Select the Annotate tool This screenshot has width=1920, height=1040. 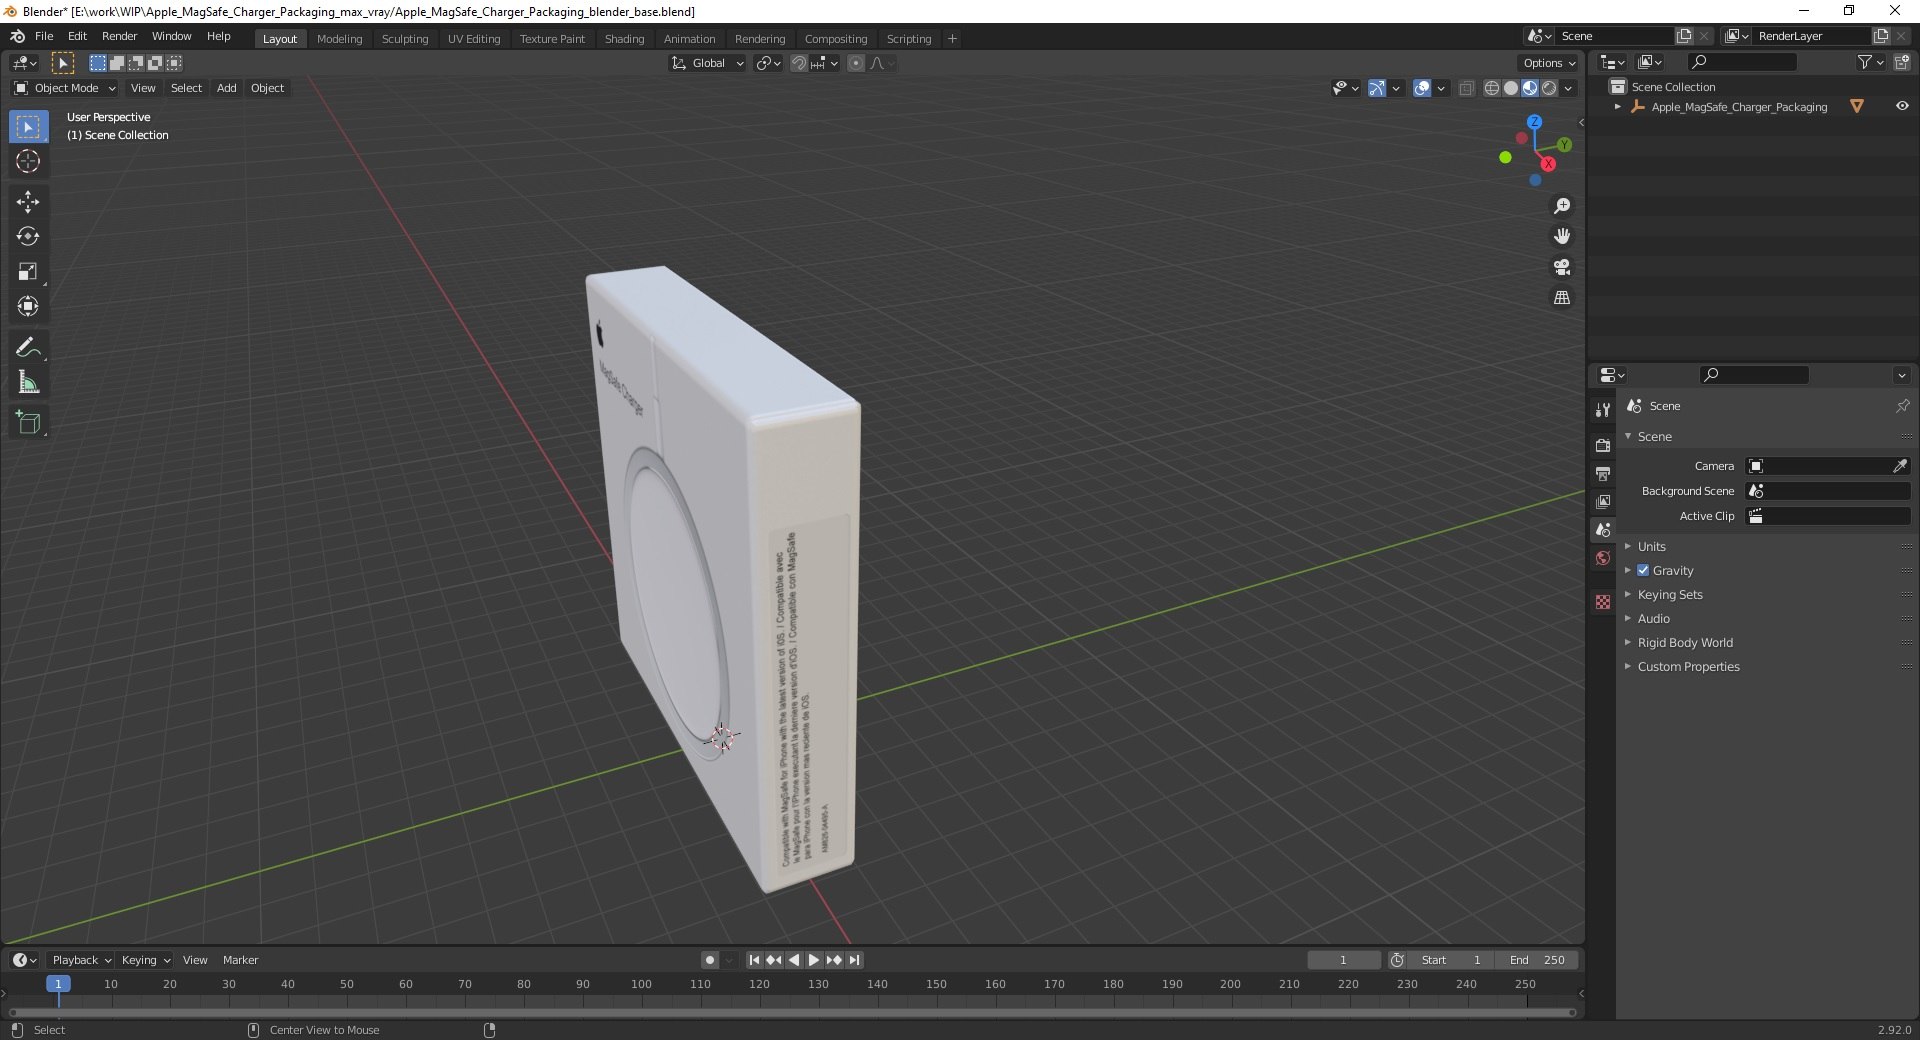click(x=28, y=347)
